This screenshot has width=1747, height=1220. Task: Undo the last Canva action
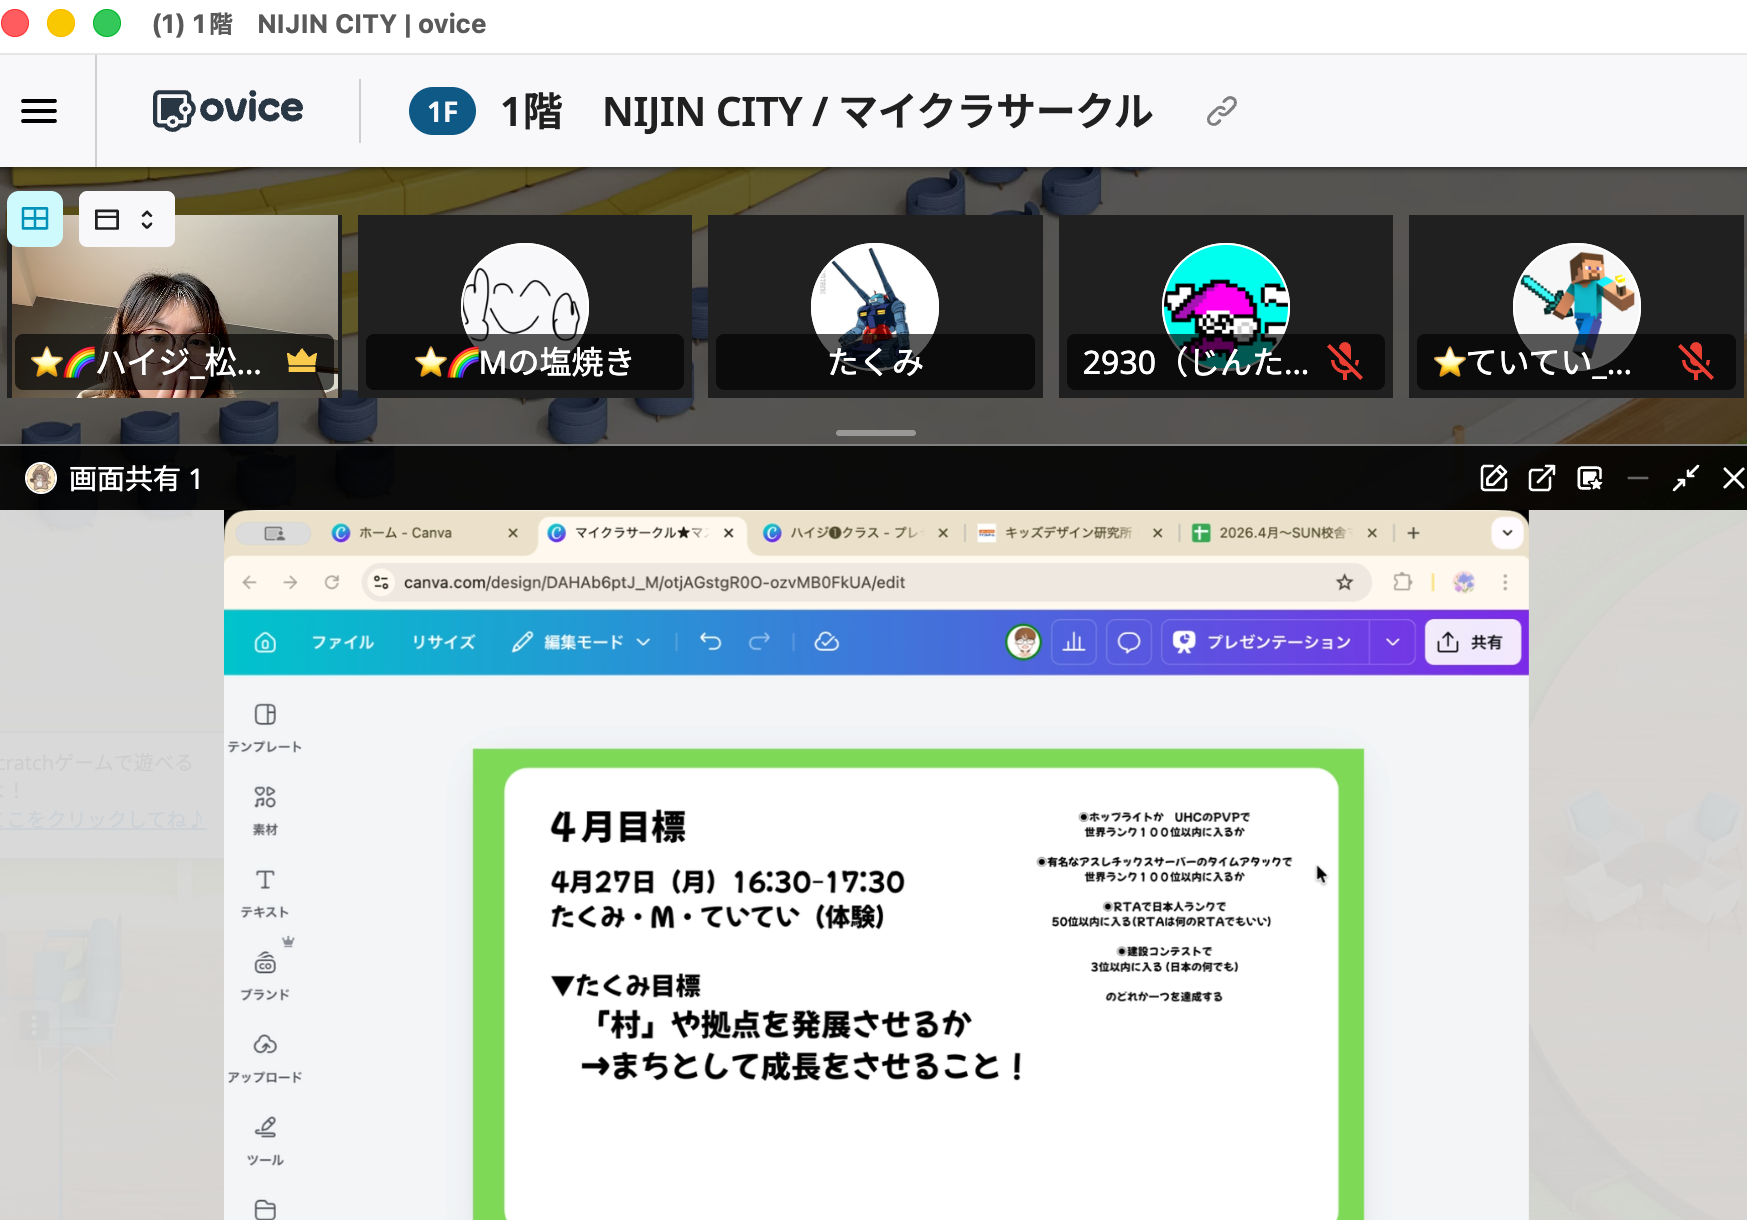click(710, 642)
